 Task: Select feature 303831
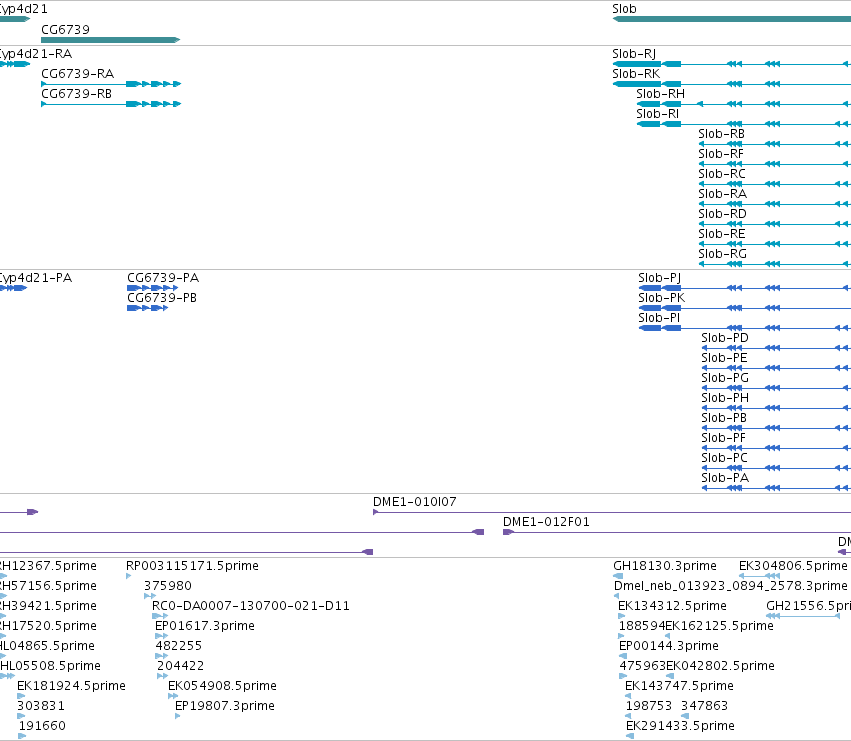click(x=21, y=716)
